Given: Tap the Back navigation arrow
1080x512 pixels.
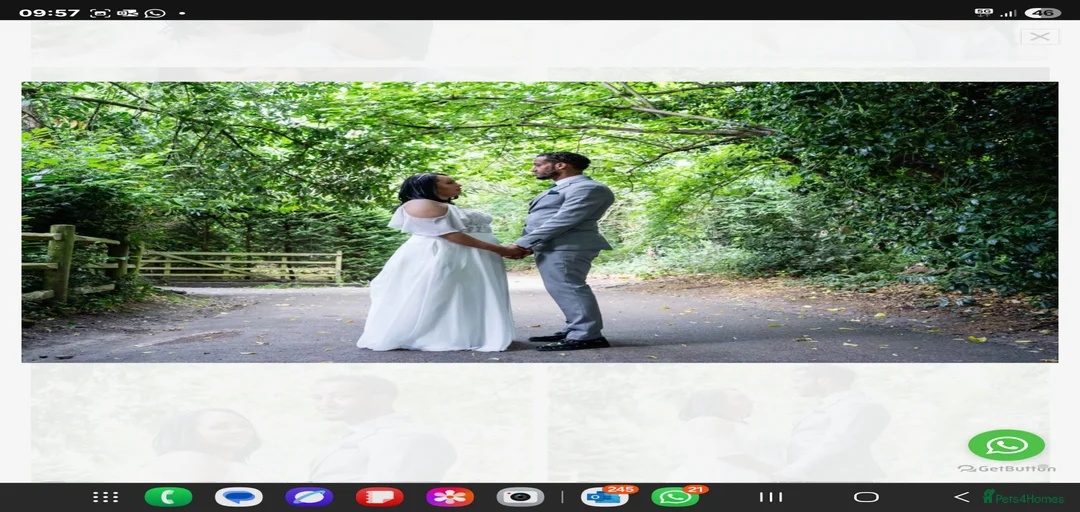Looking at the screenshot, I should (x=961, y=497).
